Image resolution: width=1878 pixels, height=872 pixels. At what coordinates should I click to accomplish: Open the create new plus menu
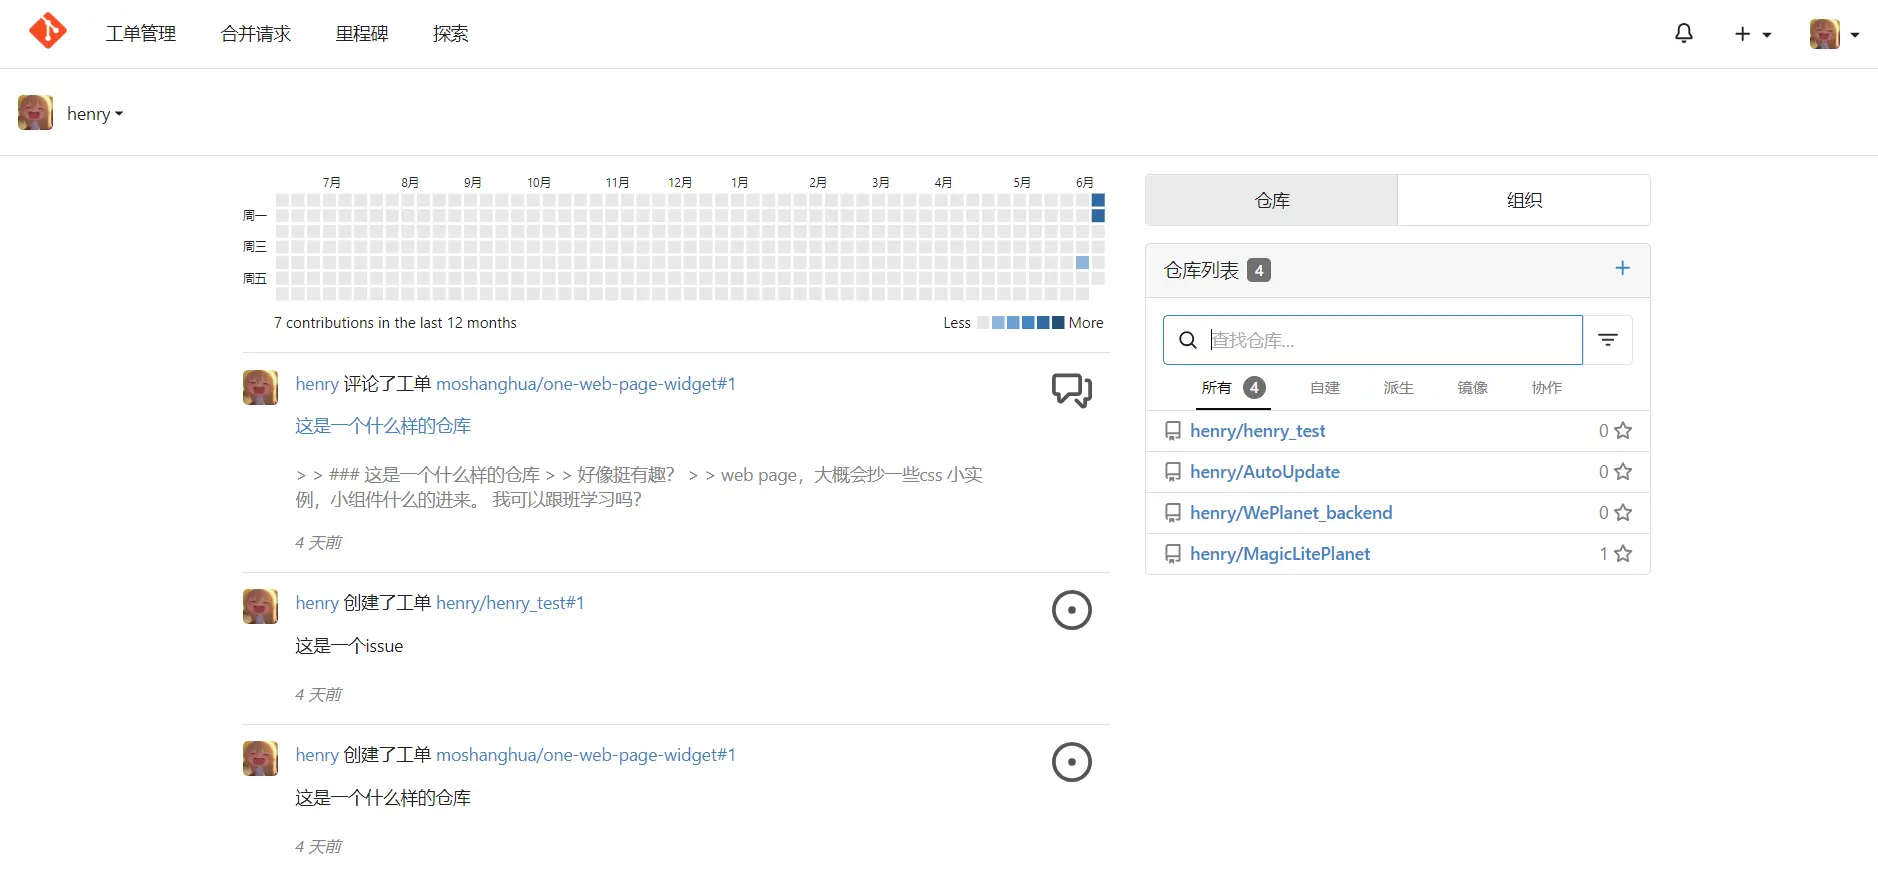point(1752,34)
